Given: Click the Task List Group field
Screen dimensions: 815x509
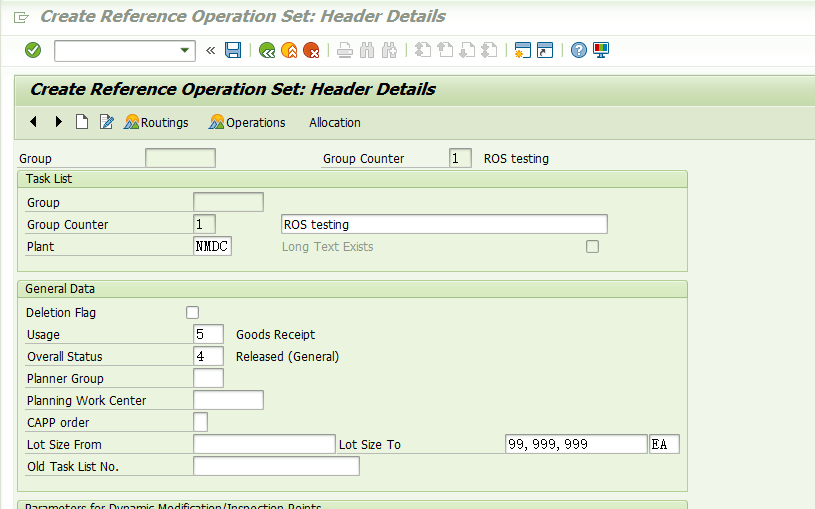Looking at the screenshot, I should click(x=228, y=202).
